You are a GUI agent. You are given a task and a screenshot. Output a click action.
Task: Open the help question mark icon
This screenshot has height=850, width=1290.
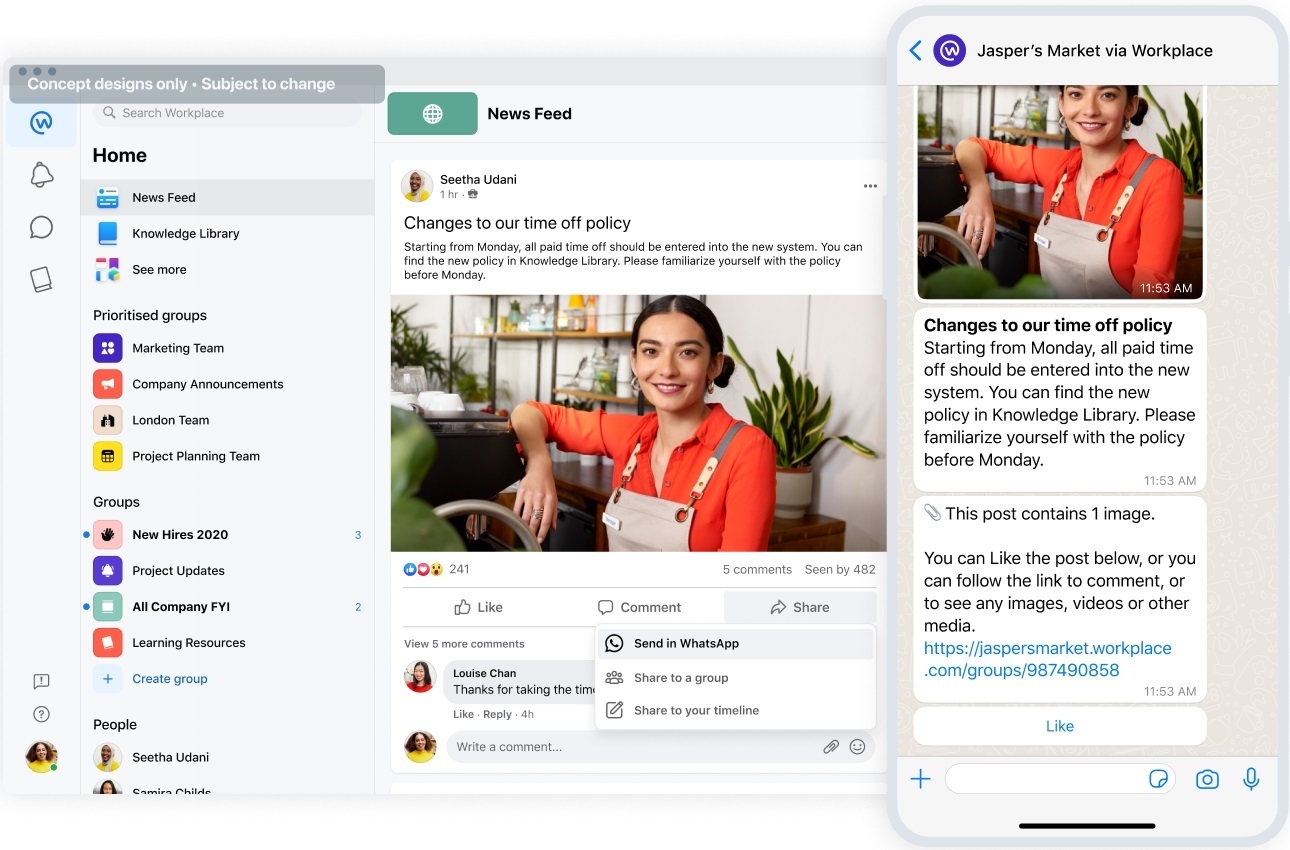tap(41, 714)
